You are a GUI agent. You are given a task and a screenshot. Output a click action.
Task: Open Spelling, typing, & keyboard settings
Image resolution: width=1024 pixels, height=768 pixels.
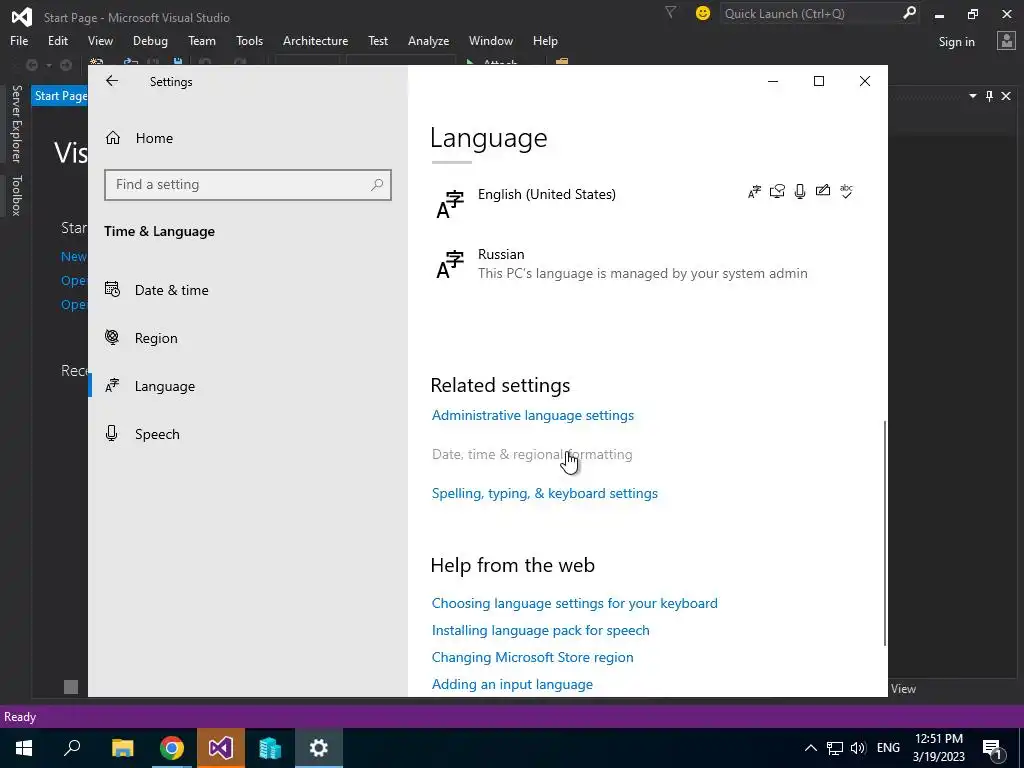[x=545, y=494]
